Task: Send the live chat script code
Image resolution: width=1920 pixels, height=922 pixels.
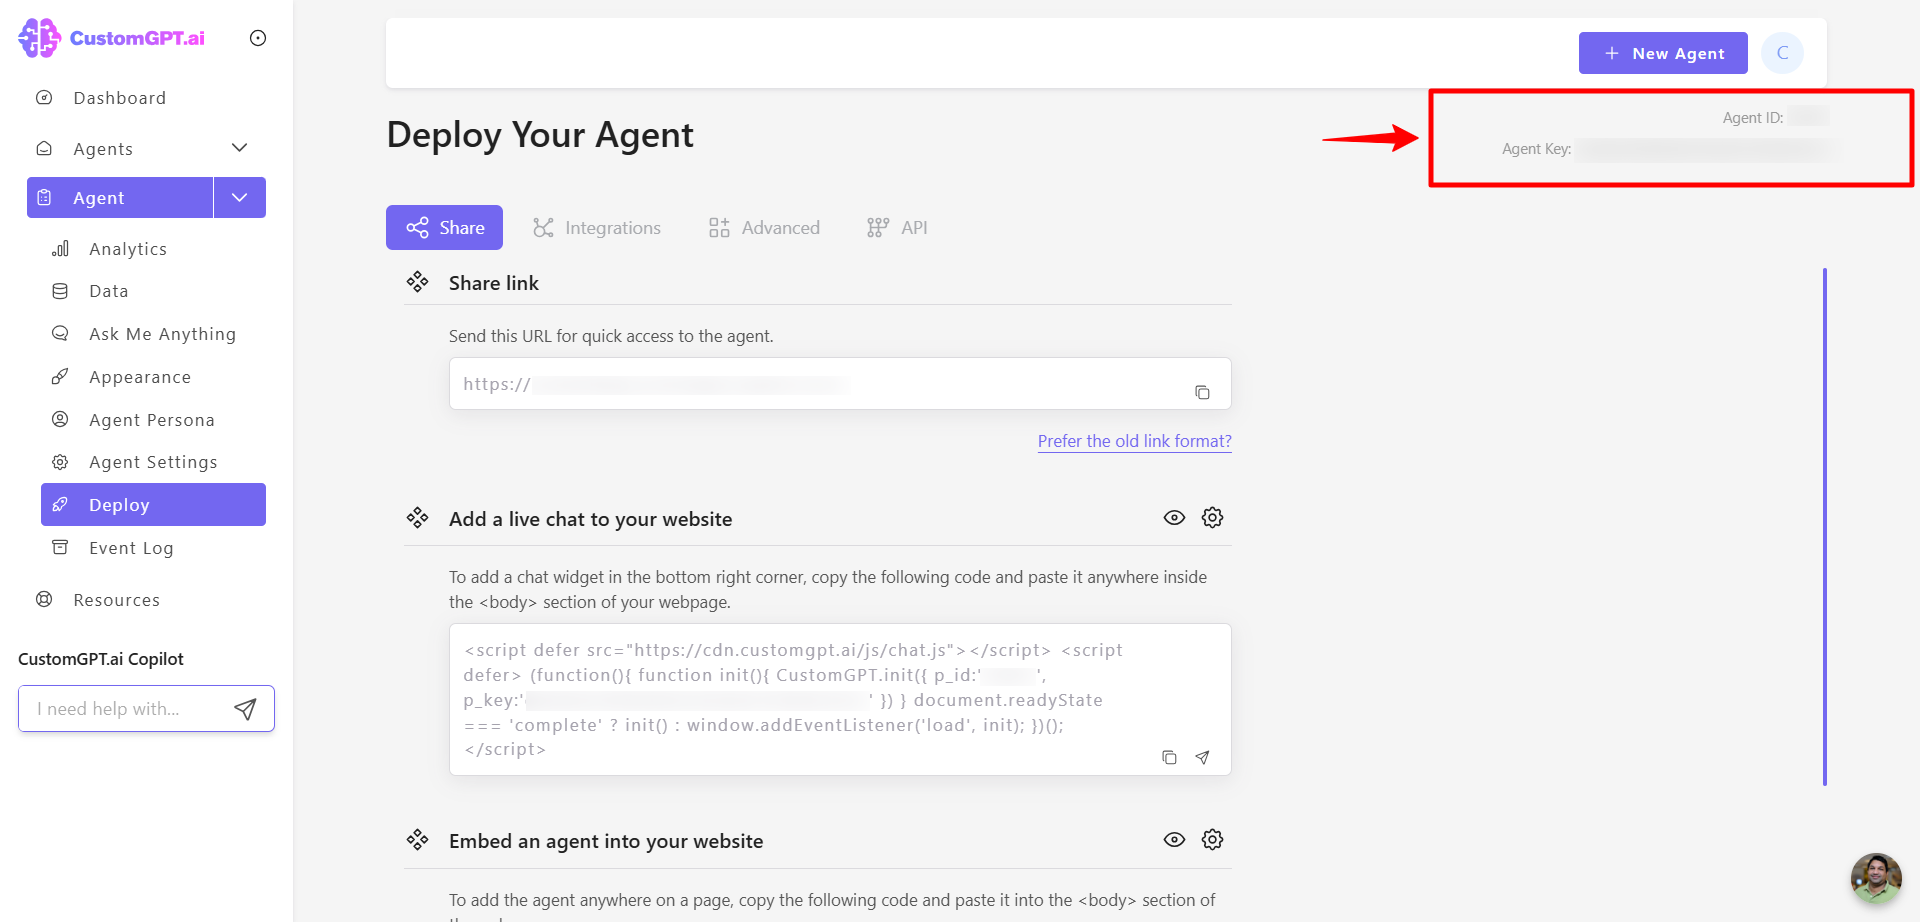Action: pyautogui.click(x=1202, y=757)
